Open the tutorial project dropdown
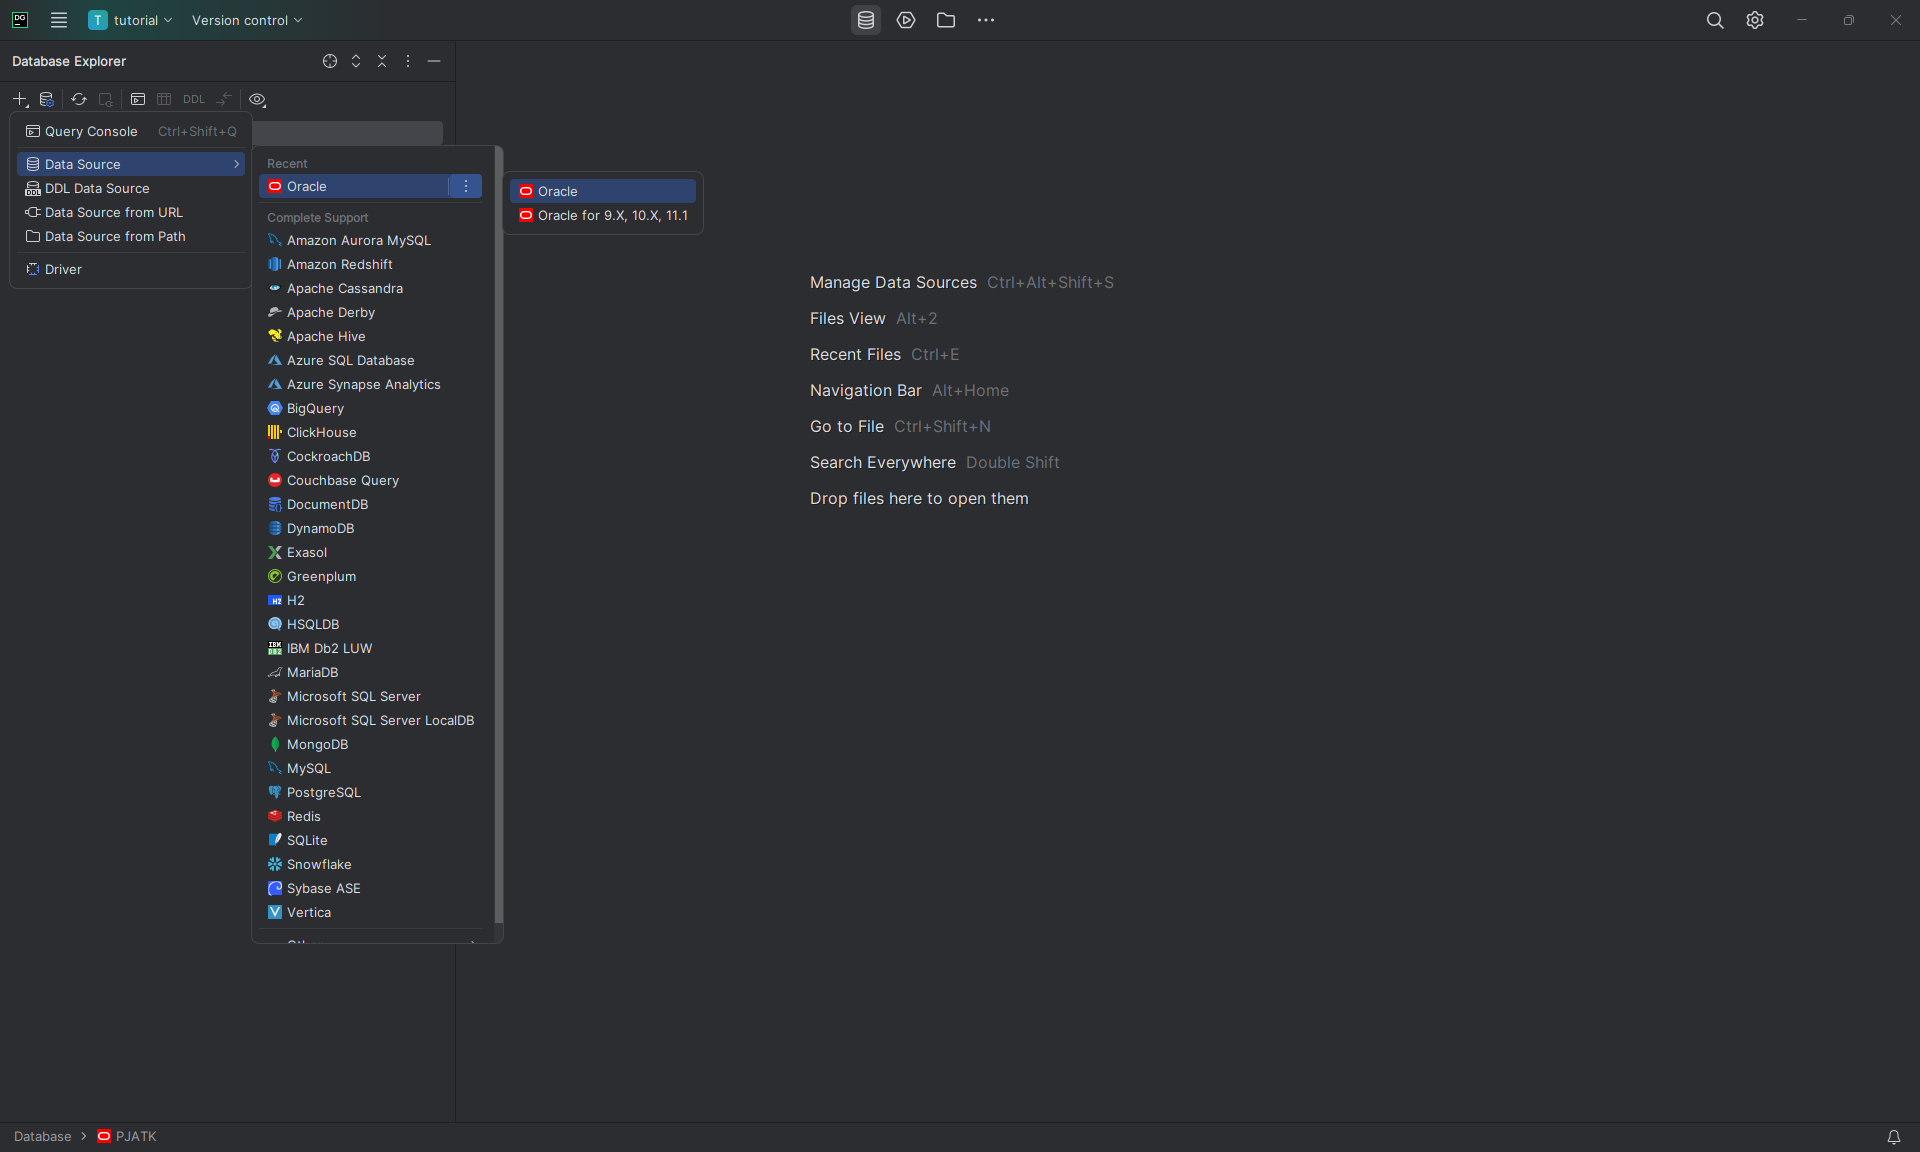 [x=130, y=20]
